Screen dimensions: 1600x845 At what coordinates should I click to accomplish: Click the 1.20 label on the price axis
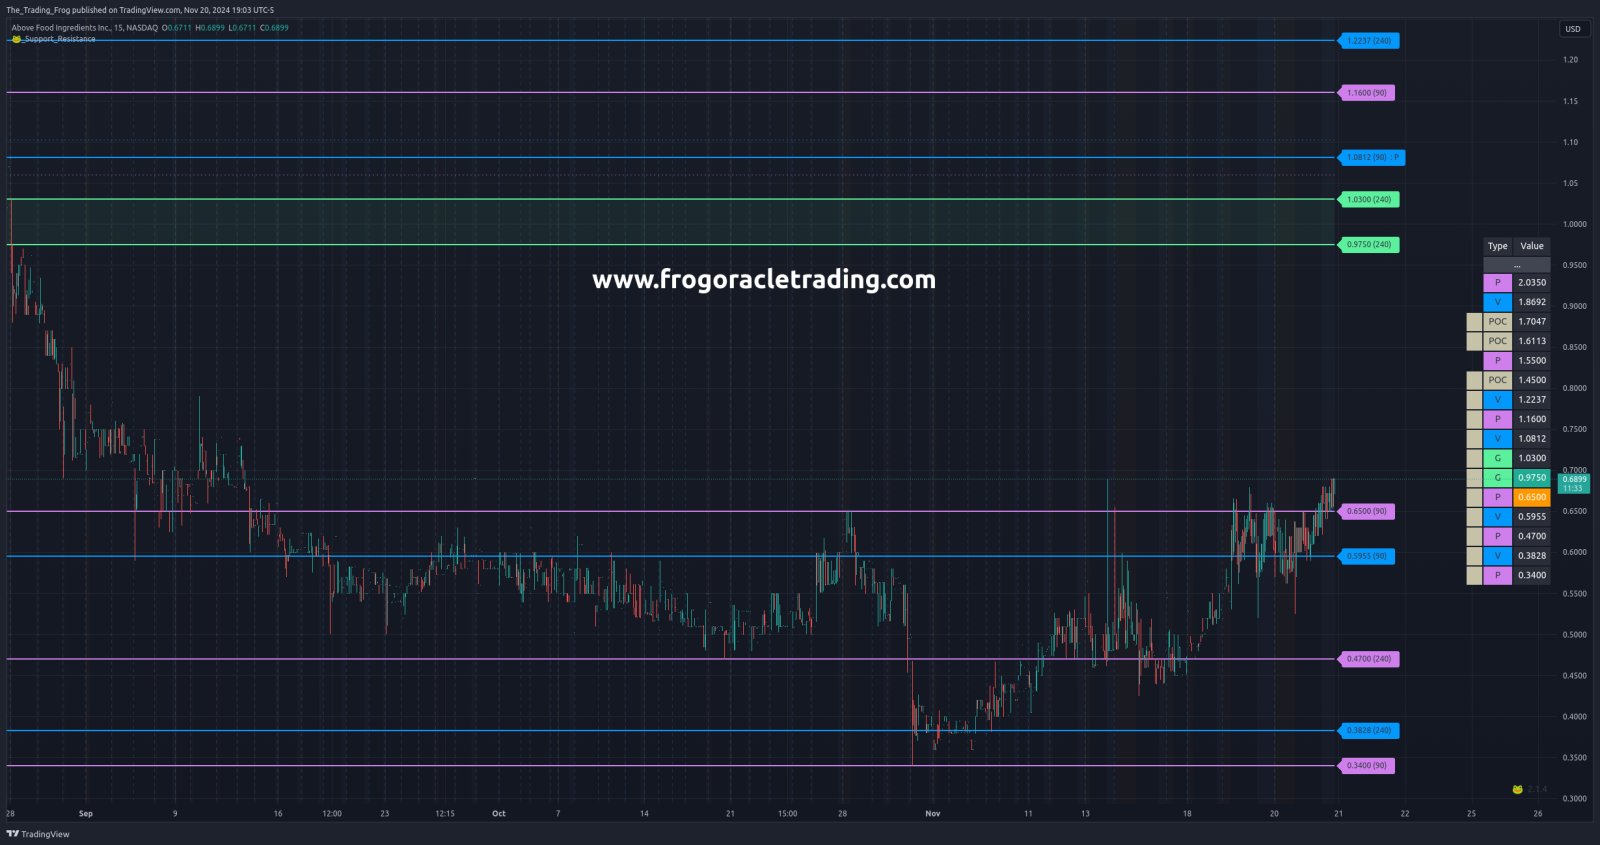(x=1571, y=60)
